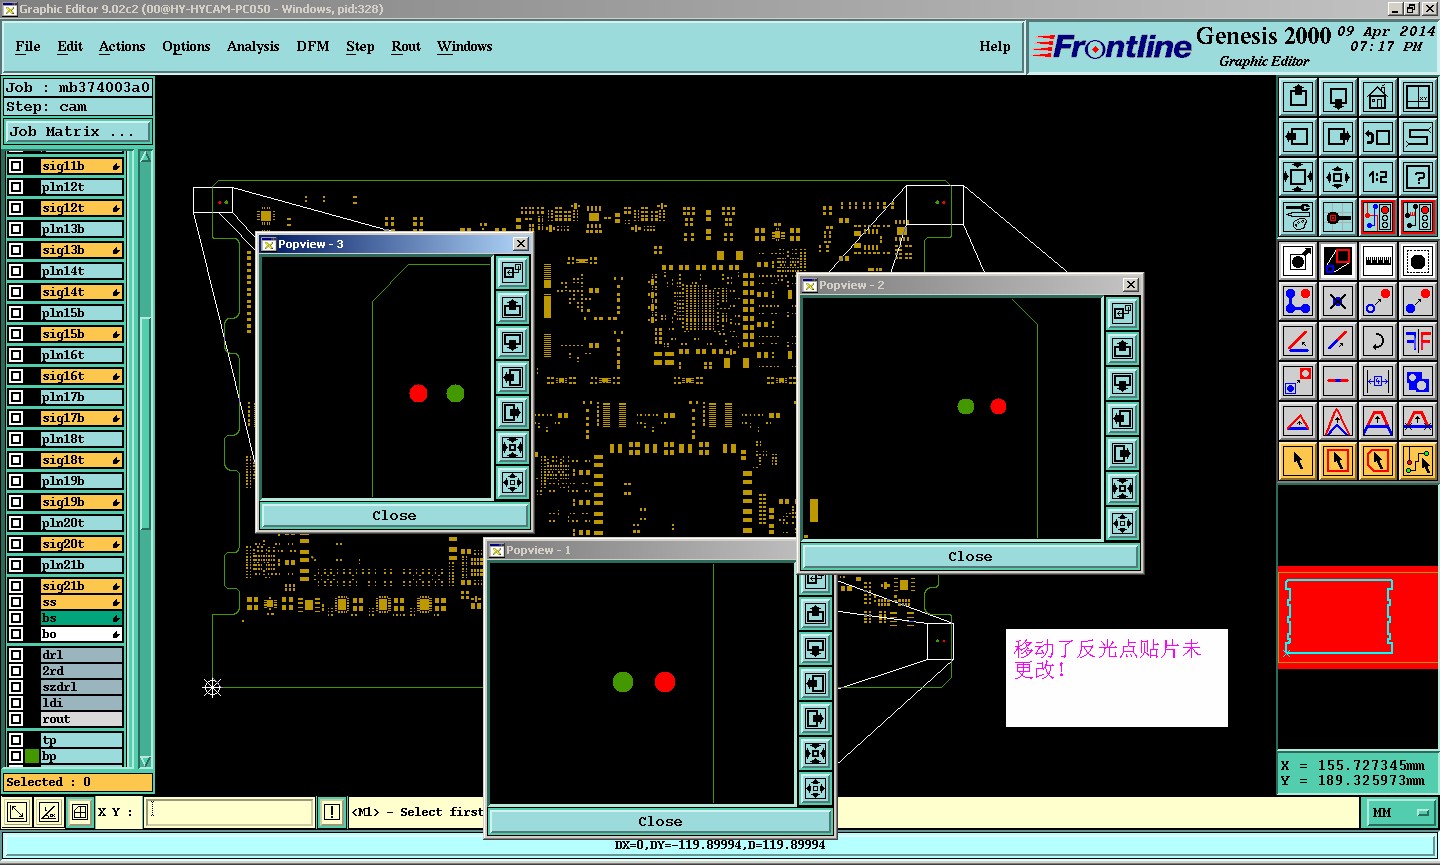Click Close button in Popview - 1
This screenshot has width=1440, height=865.
click(x=660, y=822)
